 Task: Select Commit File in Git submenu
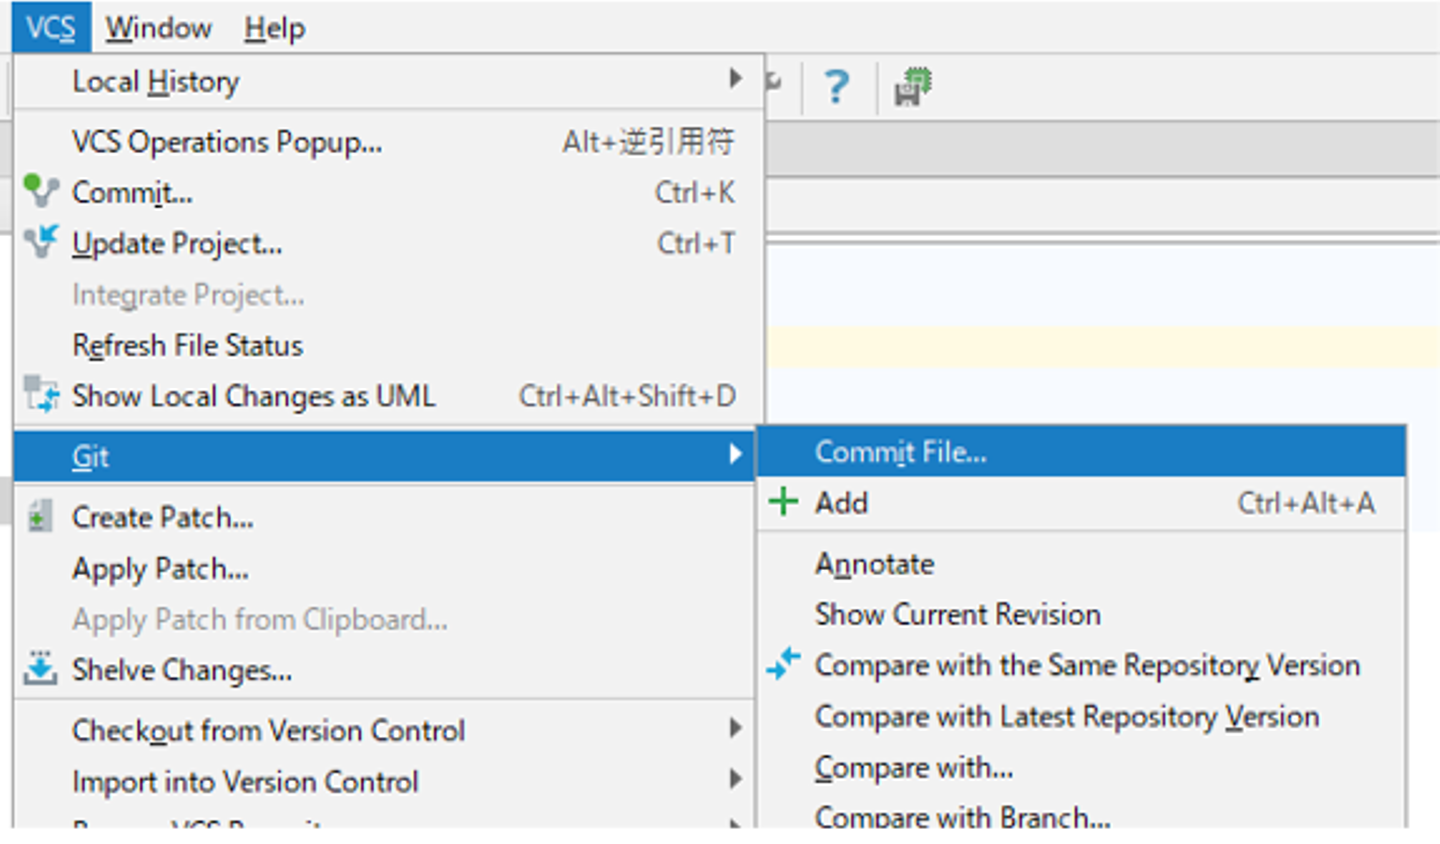[900, 452]
